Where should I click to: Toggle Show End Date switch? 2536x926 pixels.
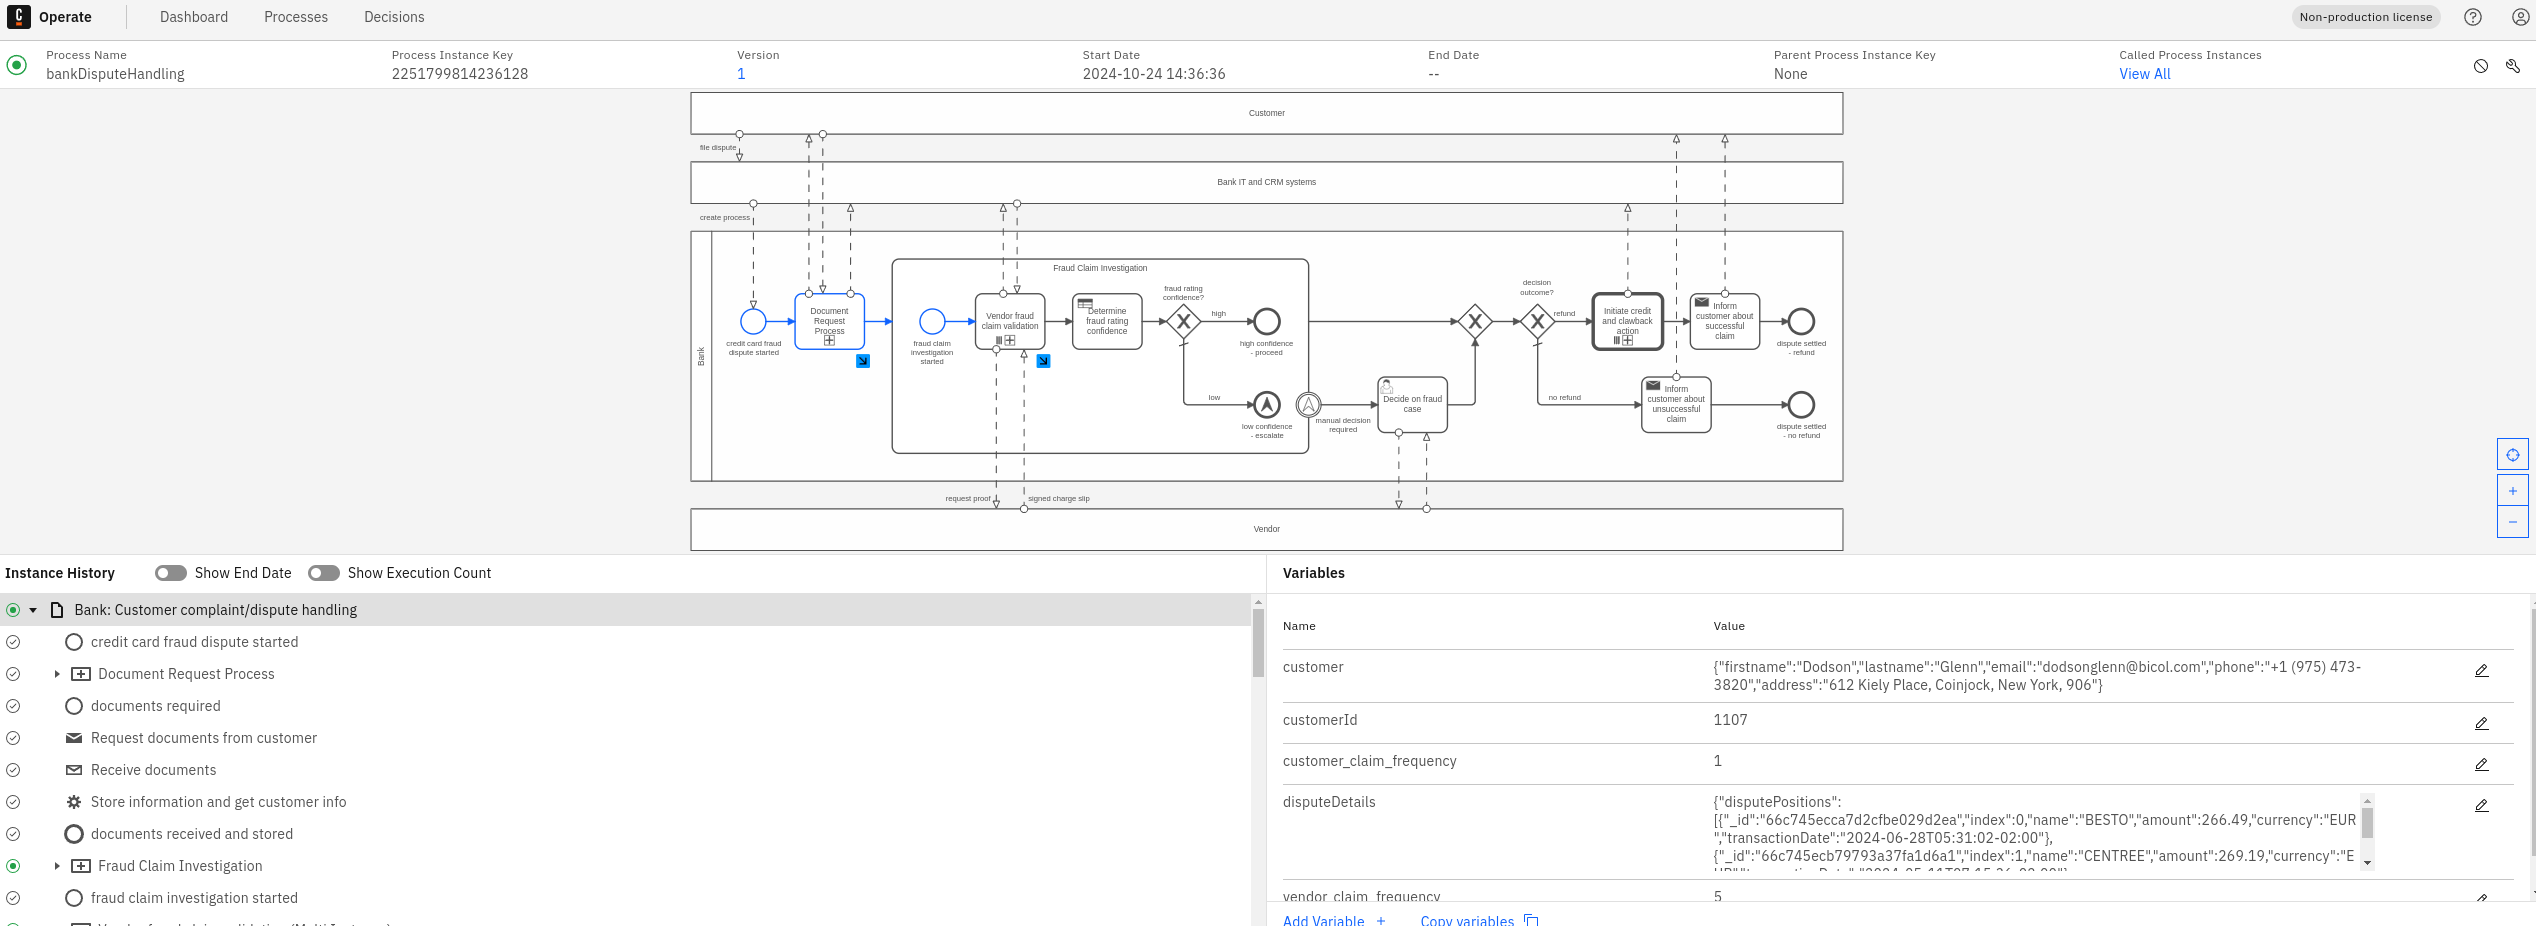pos(171,573)
